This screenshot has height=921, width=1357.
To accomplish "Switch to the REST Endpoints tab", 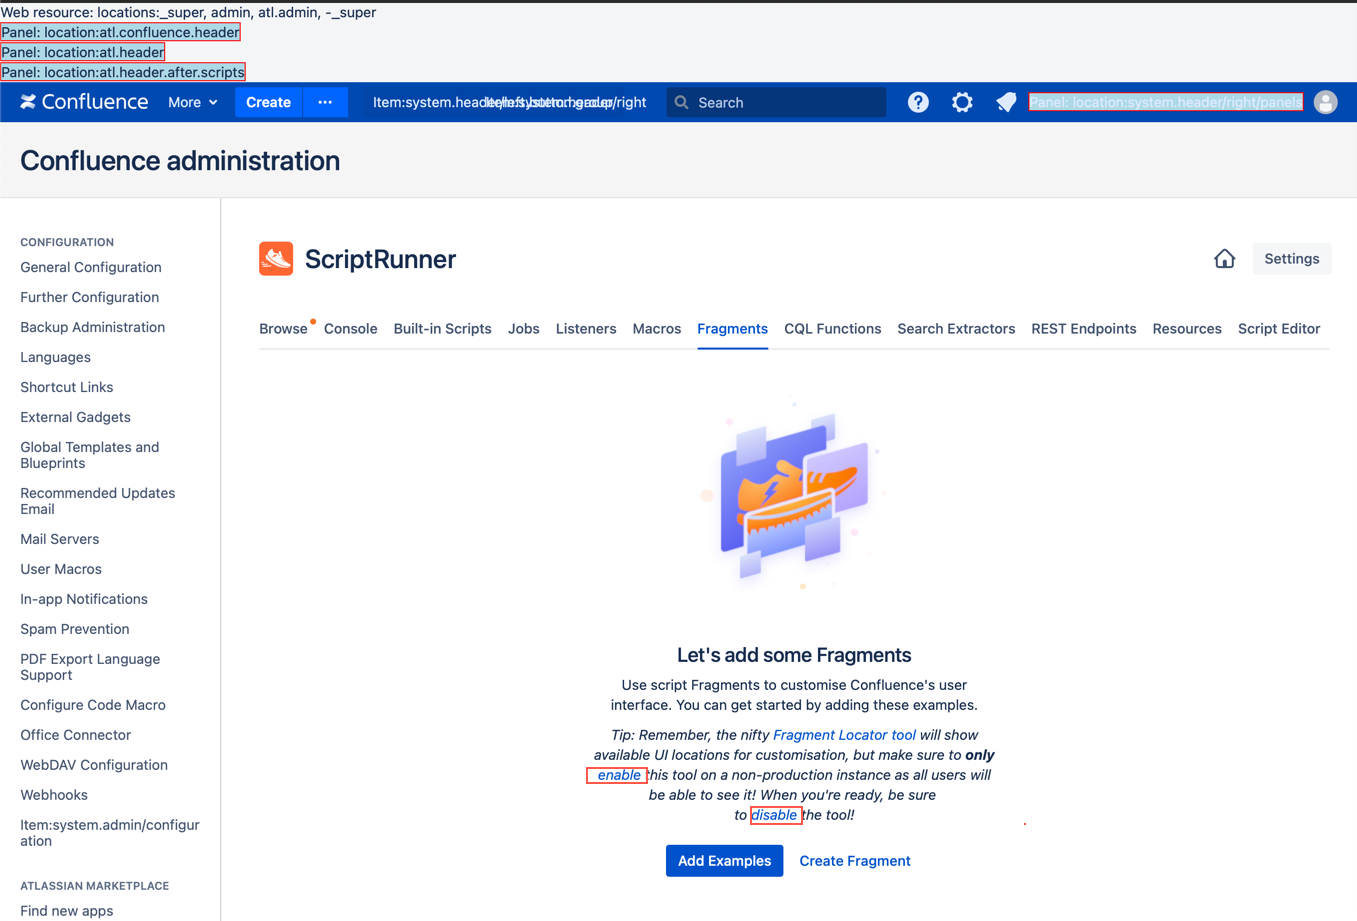I will [1083, 329].
